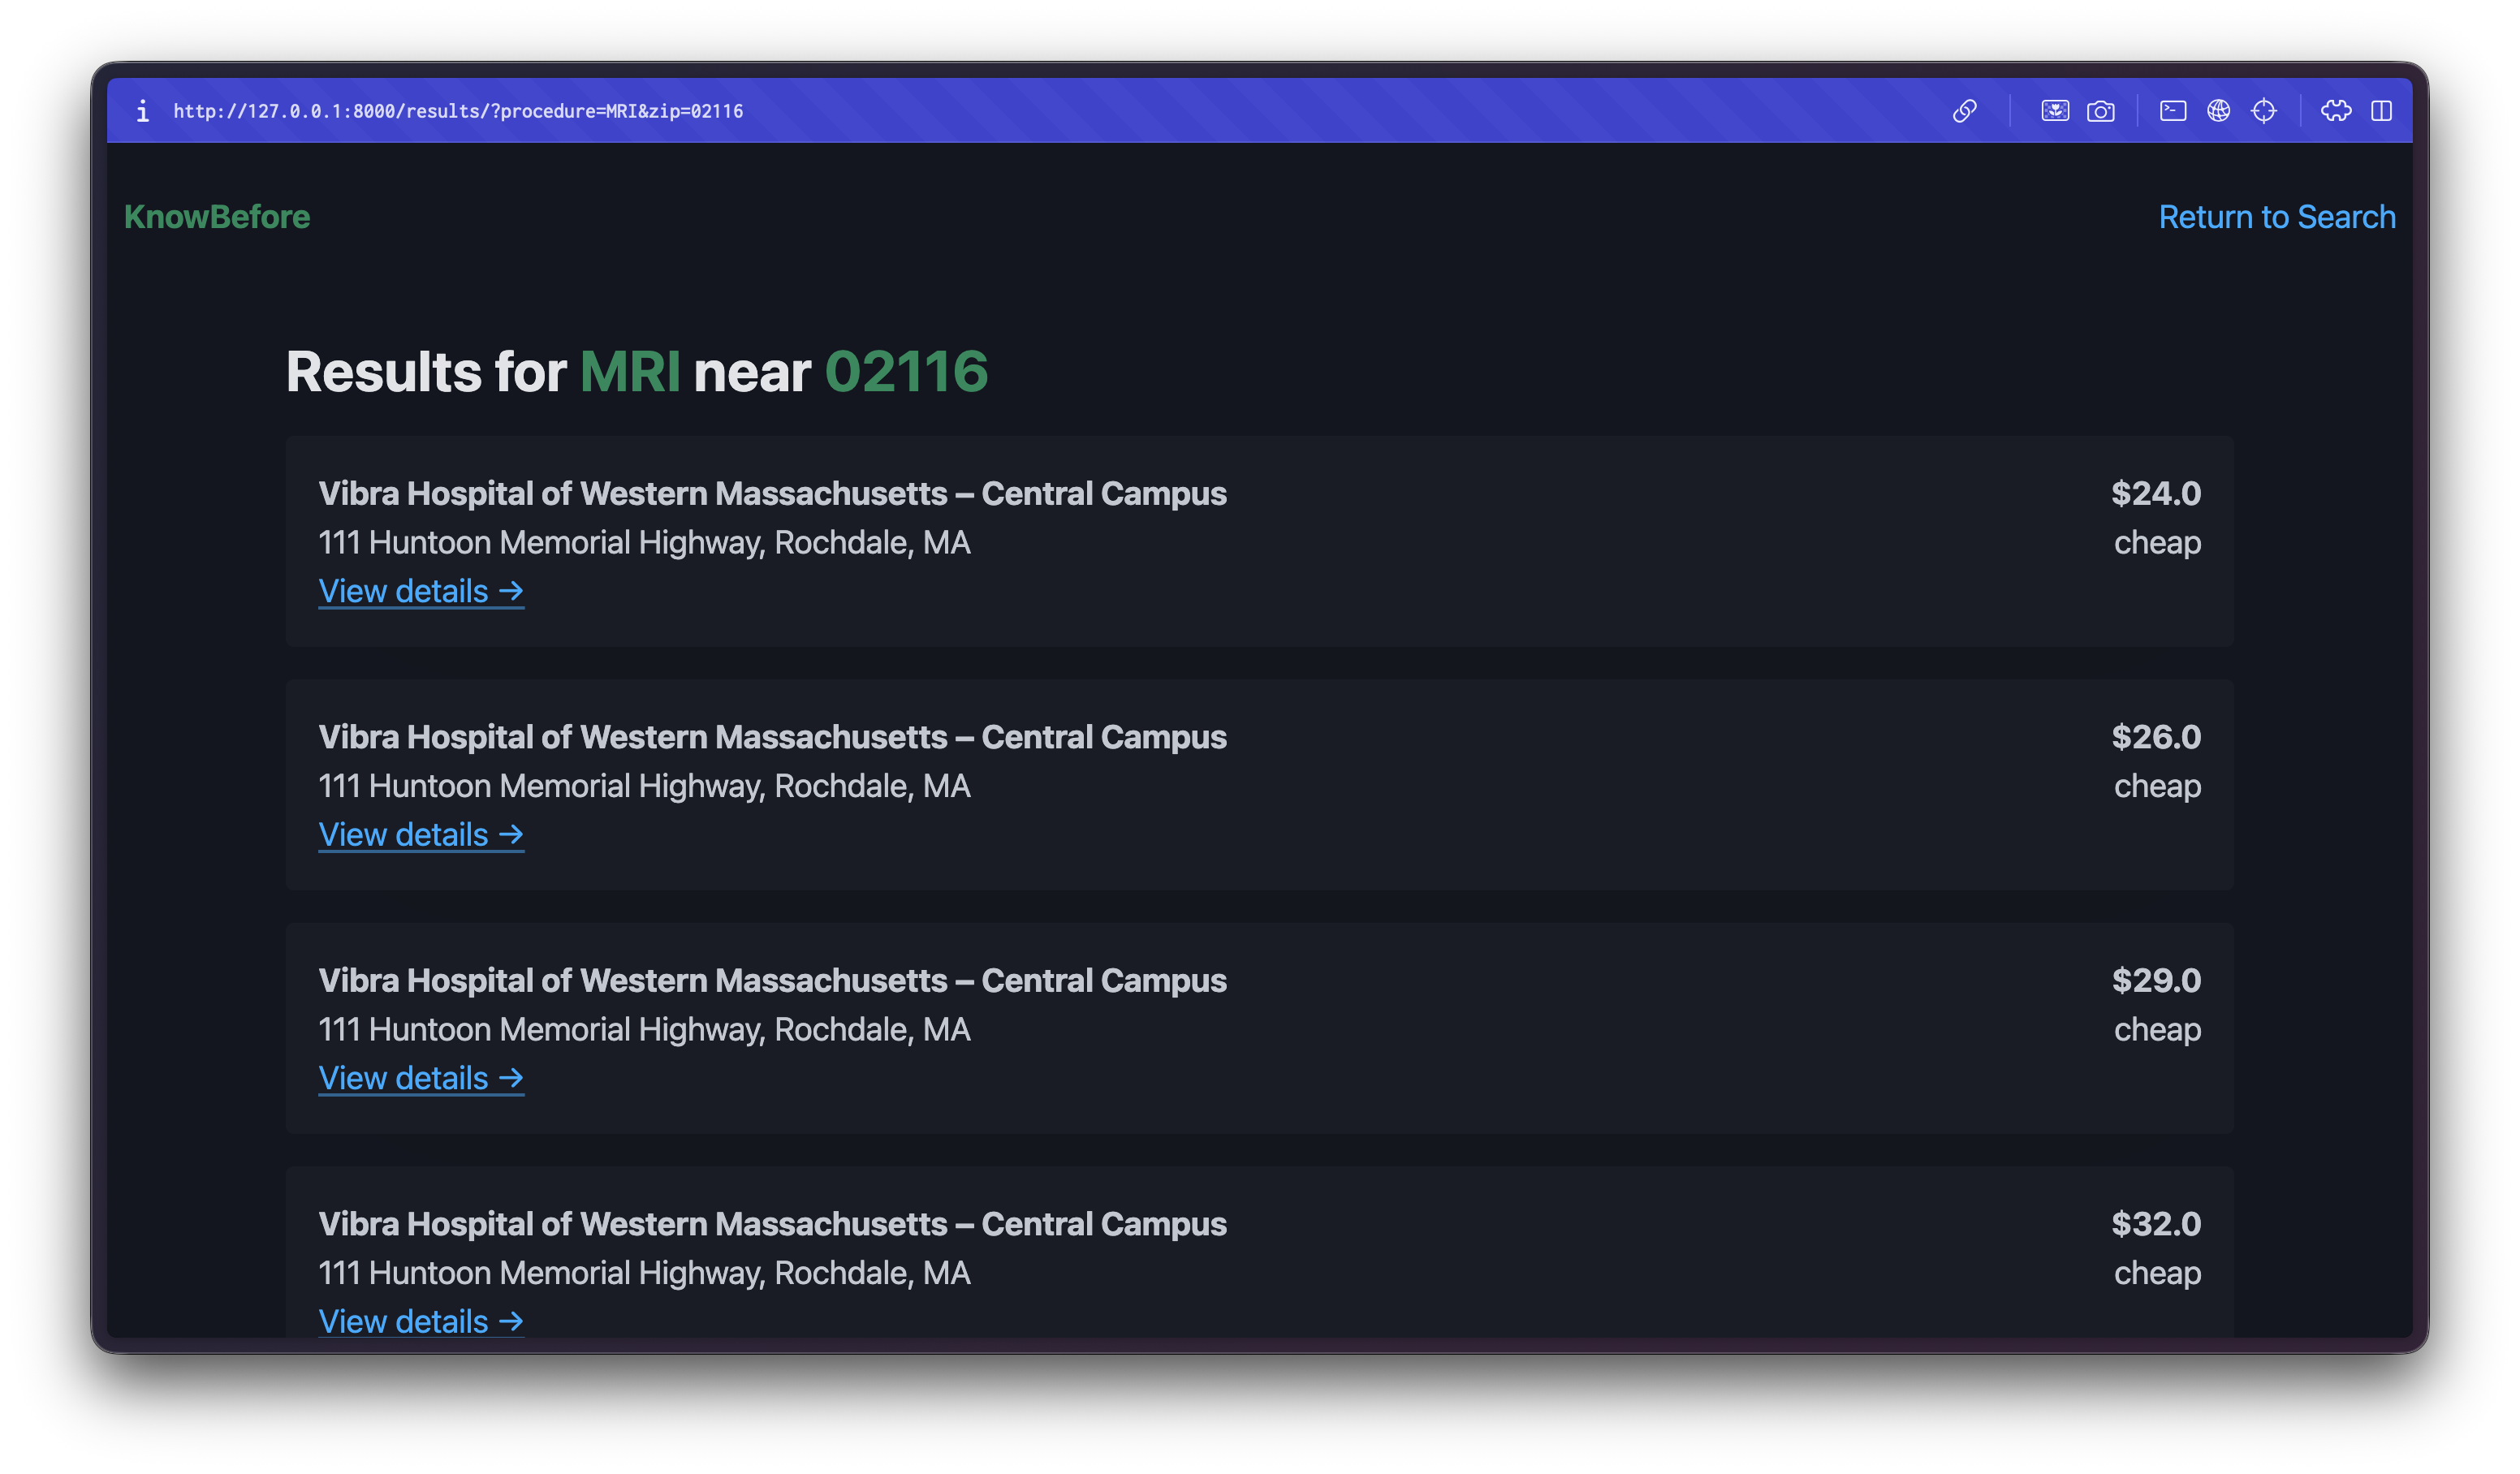Go to the KnowBefore home logo
Screen dimensions: 2520x1474
[x=217, y=217]
